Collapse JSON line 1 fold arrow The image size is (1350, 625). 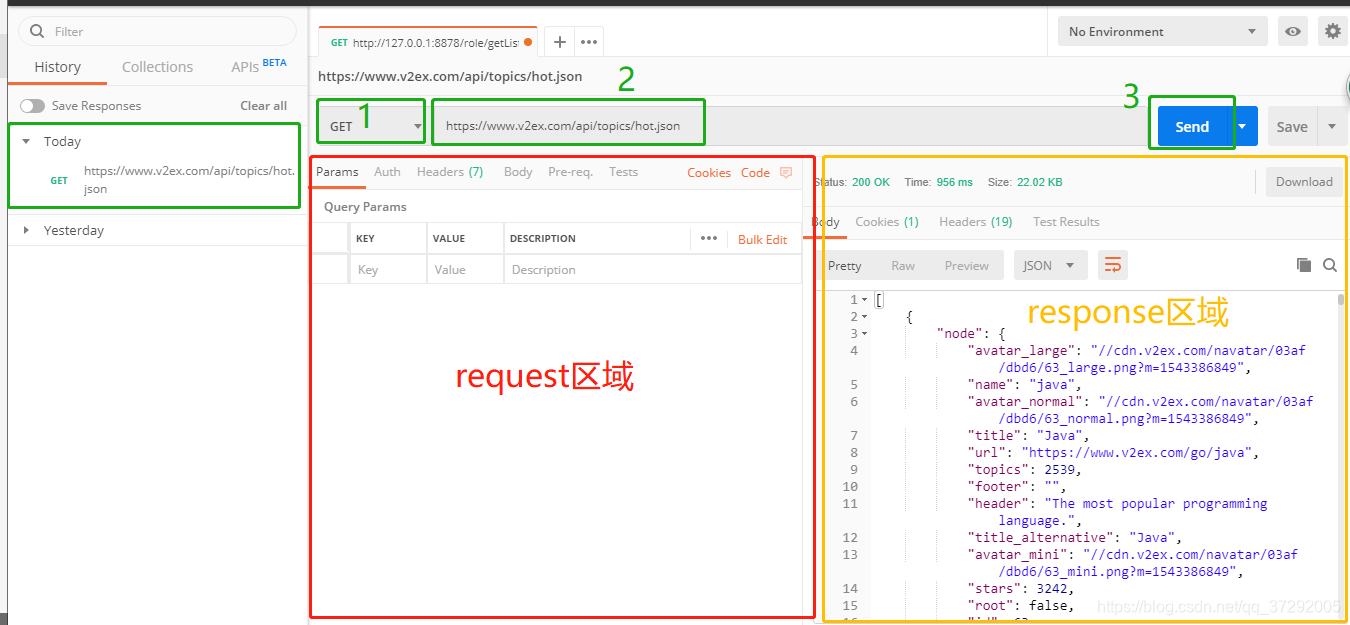tap(864, 300)
